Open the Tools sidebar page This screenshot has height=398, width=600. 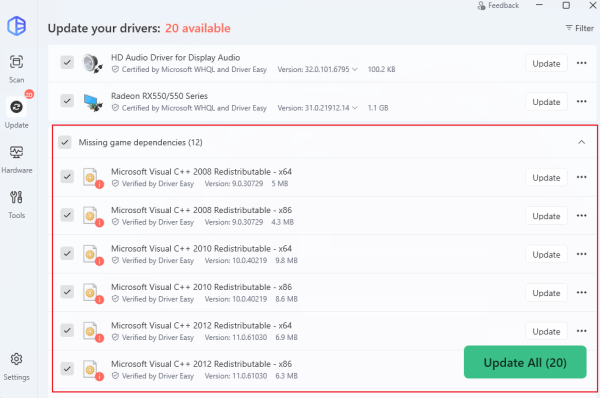16,204
